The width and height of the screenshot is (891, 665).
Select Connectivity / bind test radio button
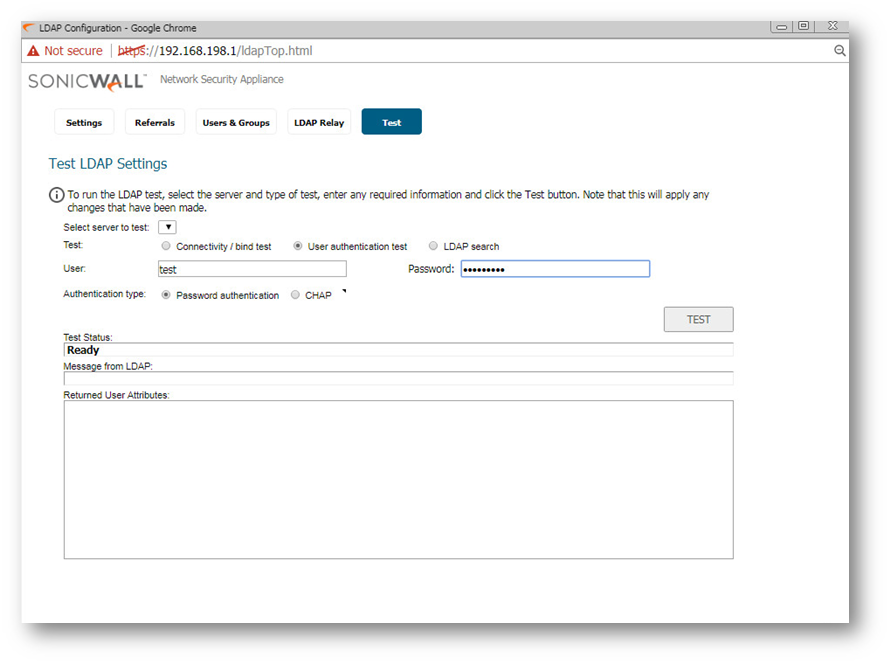[x=165, y=246]
